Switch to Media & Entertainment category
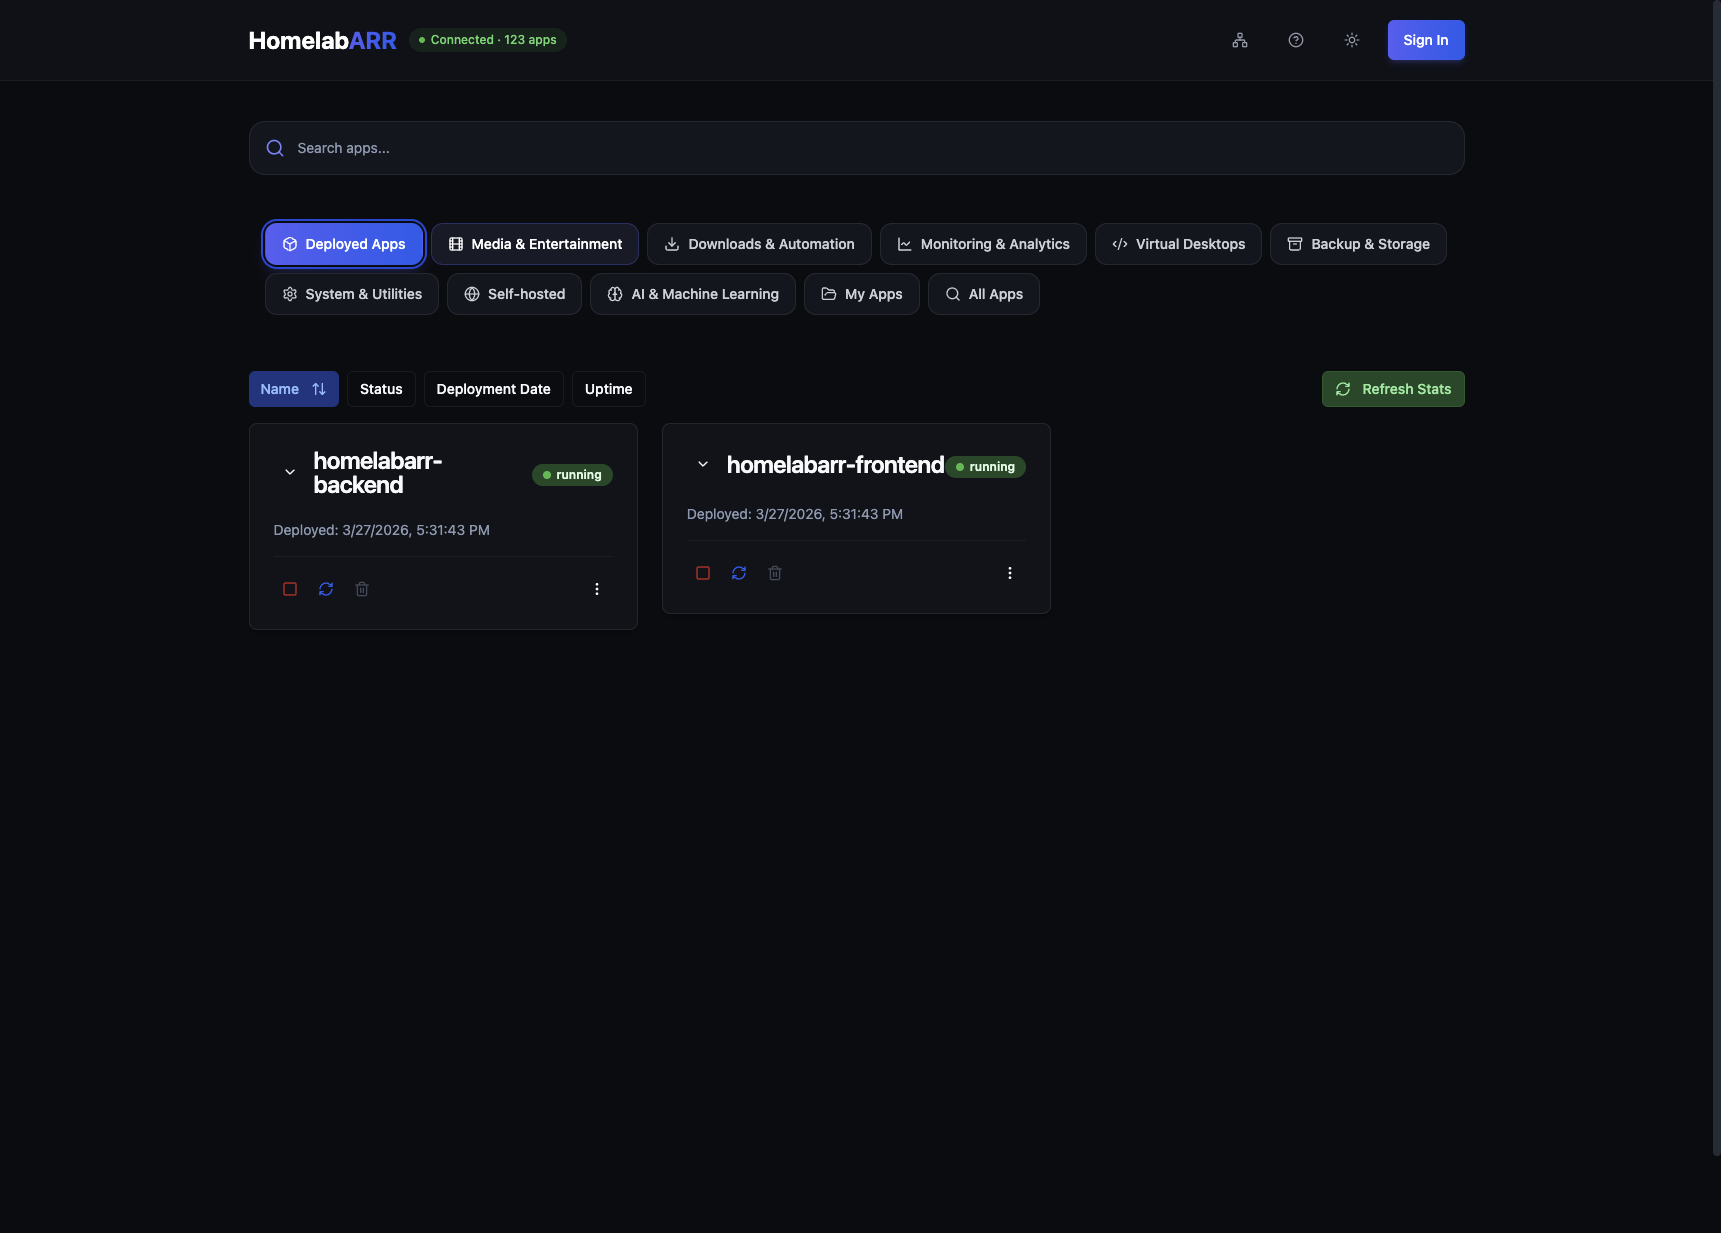The image size is (1721, 1233). tap(535, 244)
